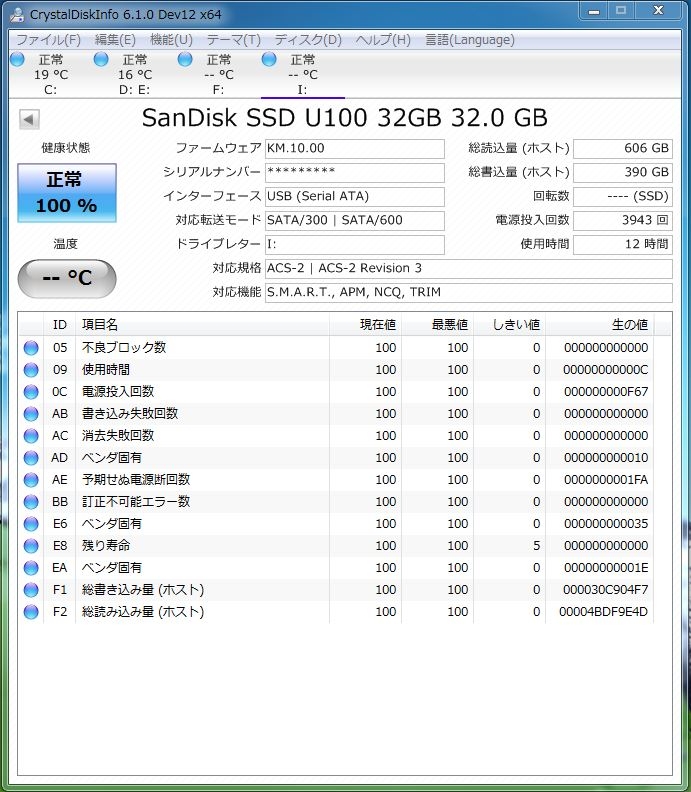
Task: Open the 言語(Language) menu
Action: click(470, 40)
